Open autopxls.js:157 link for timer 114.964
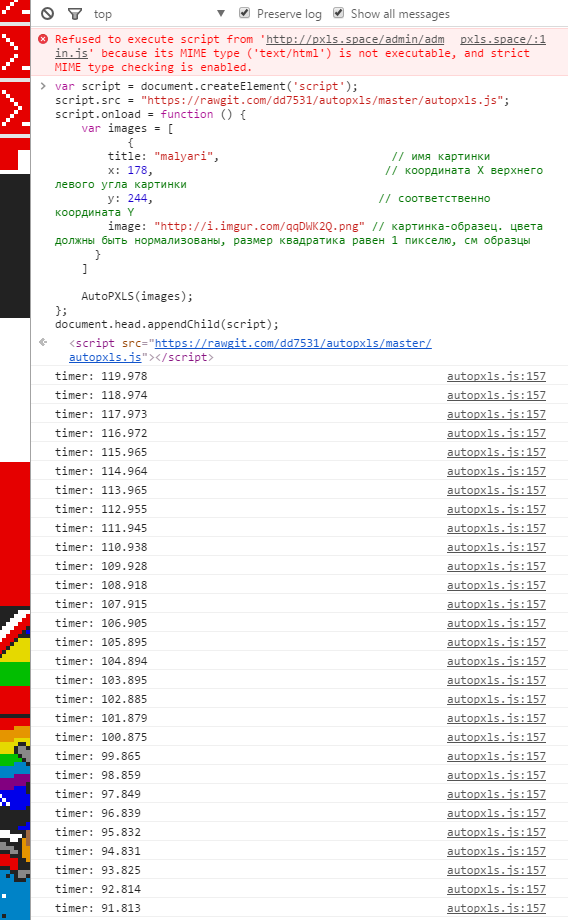The image size is (568, 920). [496, 471]
